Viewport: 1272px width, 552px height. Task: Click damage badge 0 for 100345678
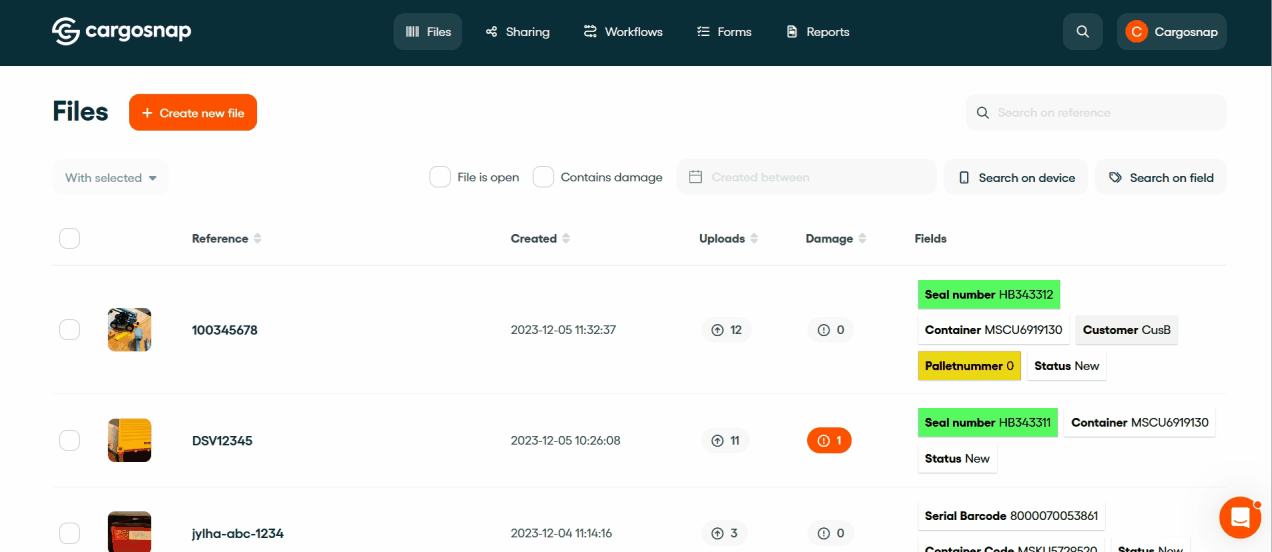[x=830, y=330]
